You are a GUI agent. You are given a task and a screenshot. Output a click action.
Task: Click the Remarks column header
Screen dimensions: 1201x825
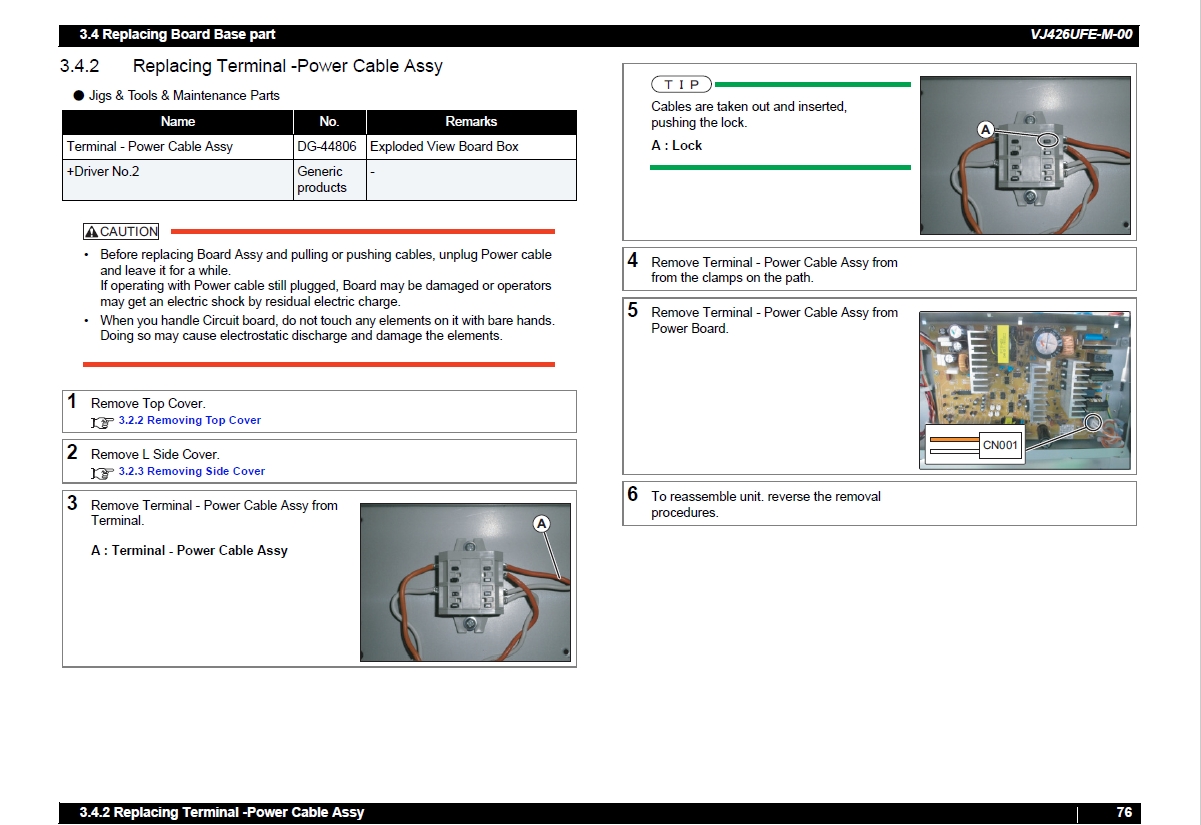coord(471,122)
